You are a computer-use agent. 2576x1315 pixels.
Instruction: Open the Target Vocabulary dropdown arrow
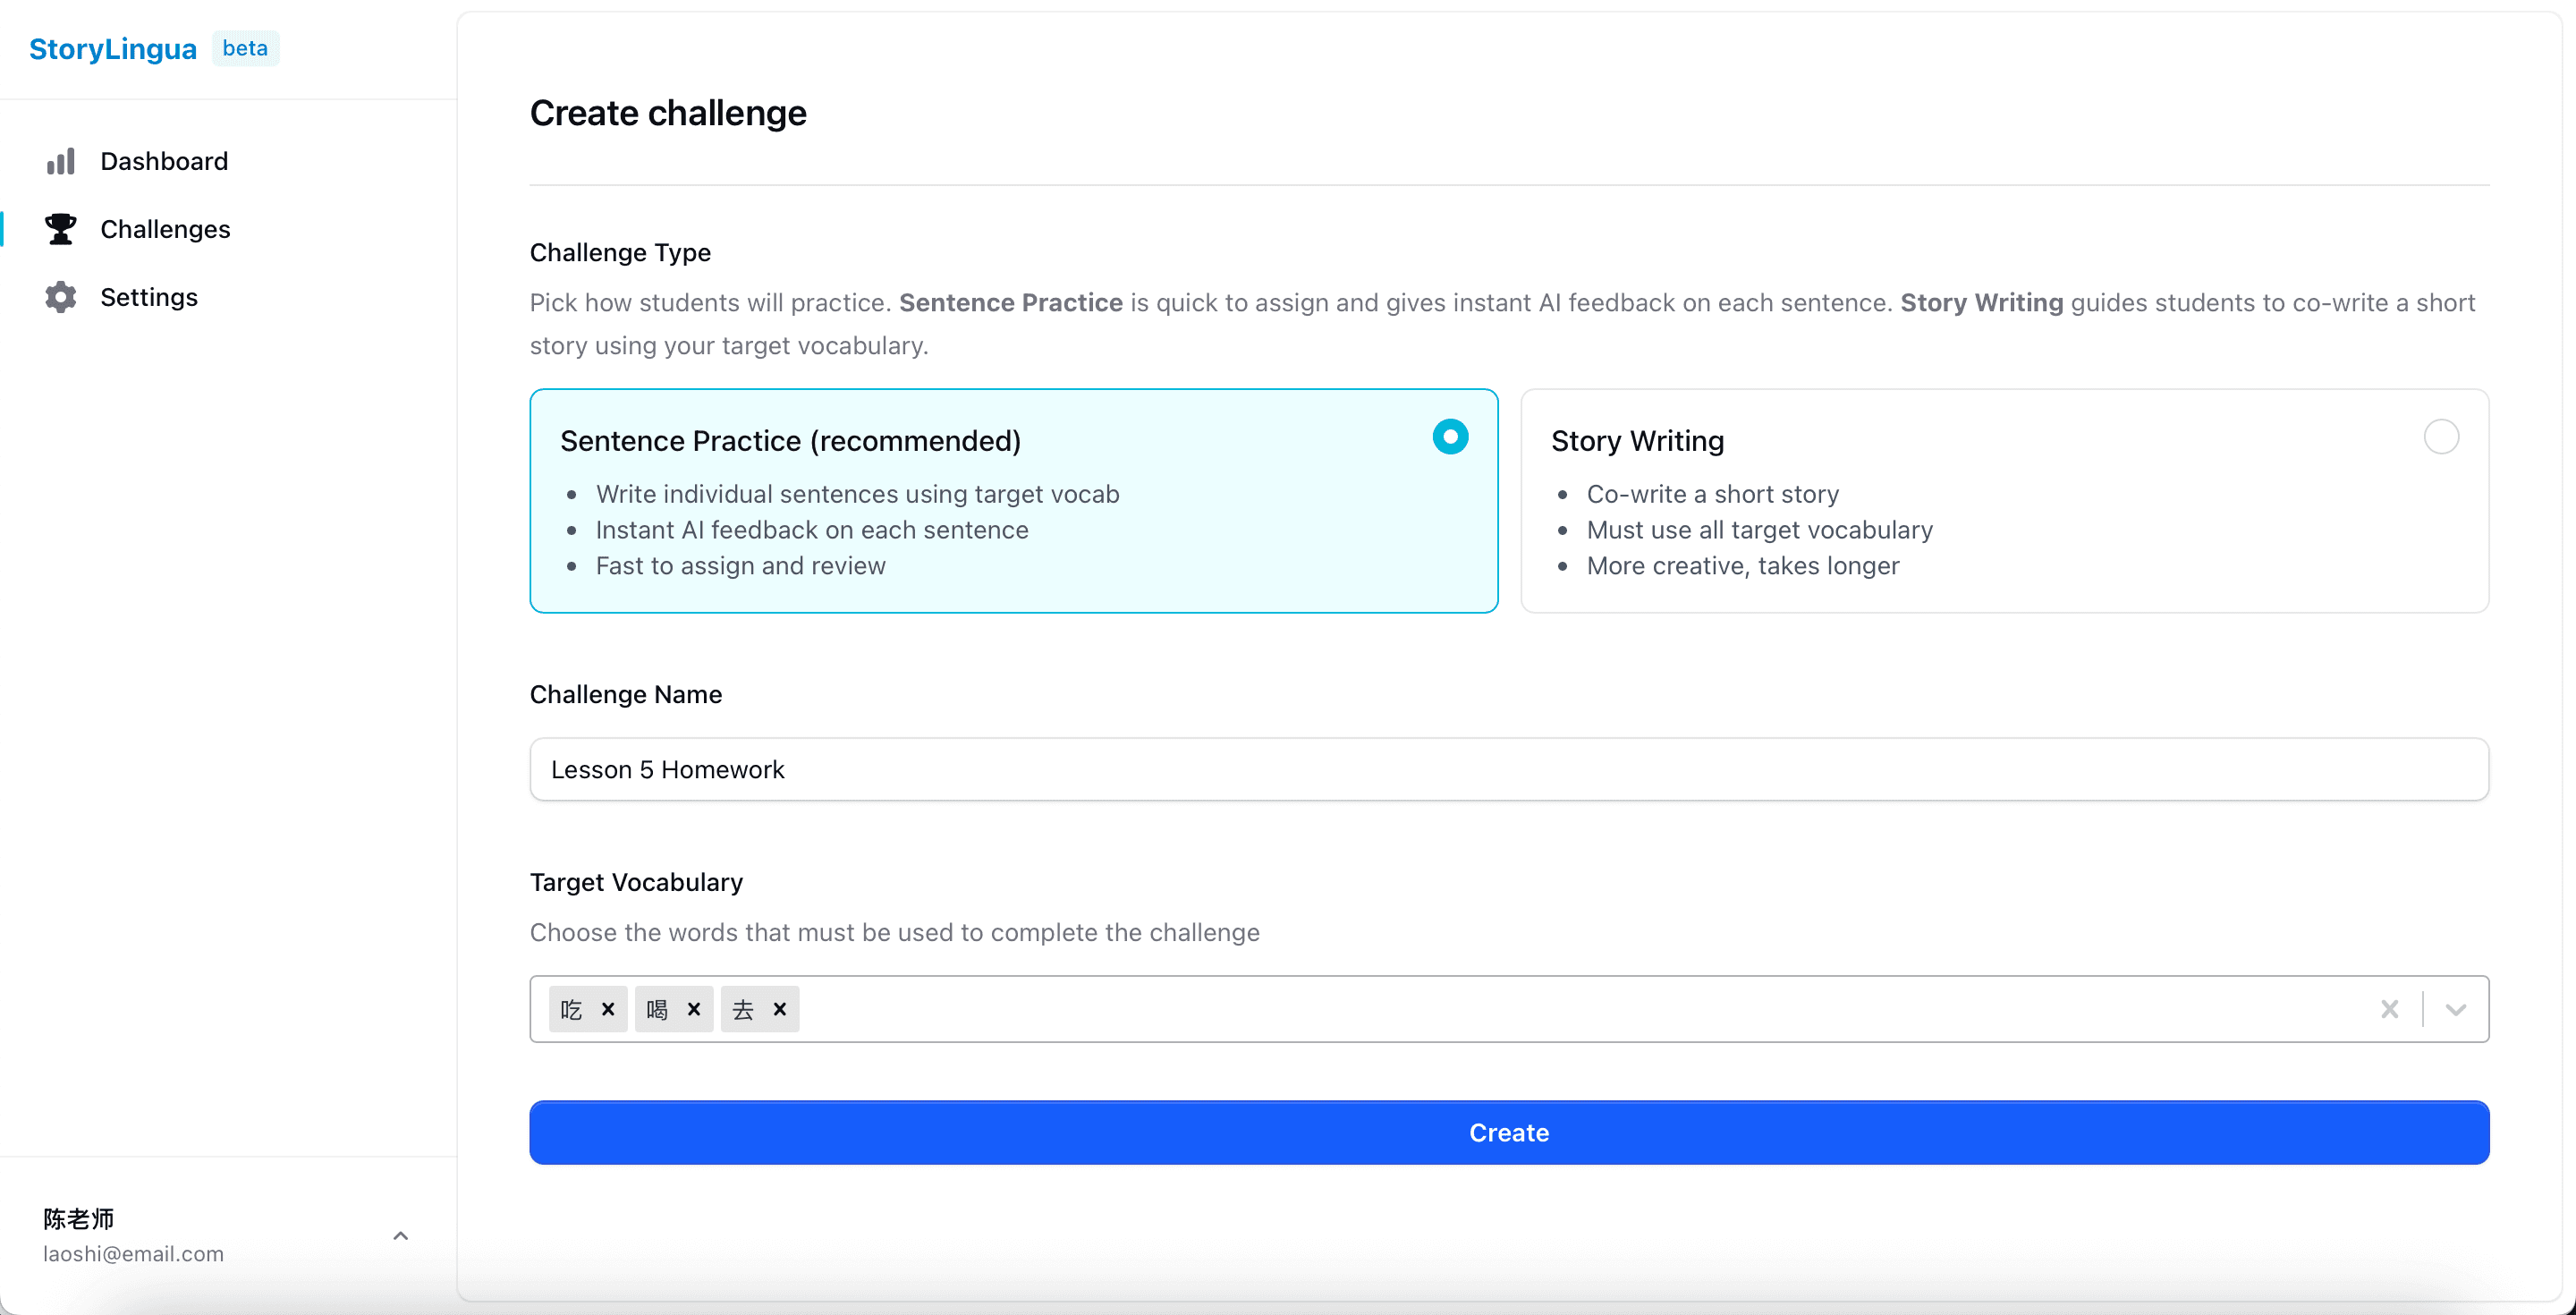pos(2455,1009)
